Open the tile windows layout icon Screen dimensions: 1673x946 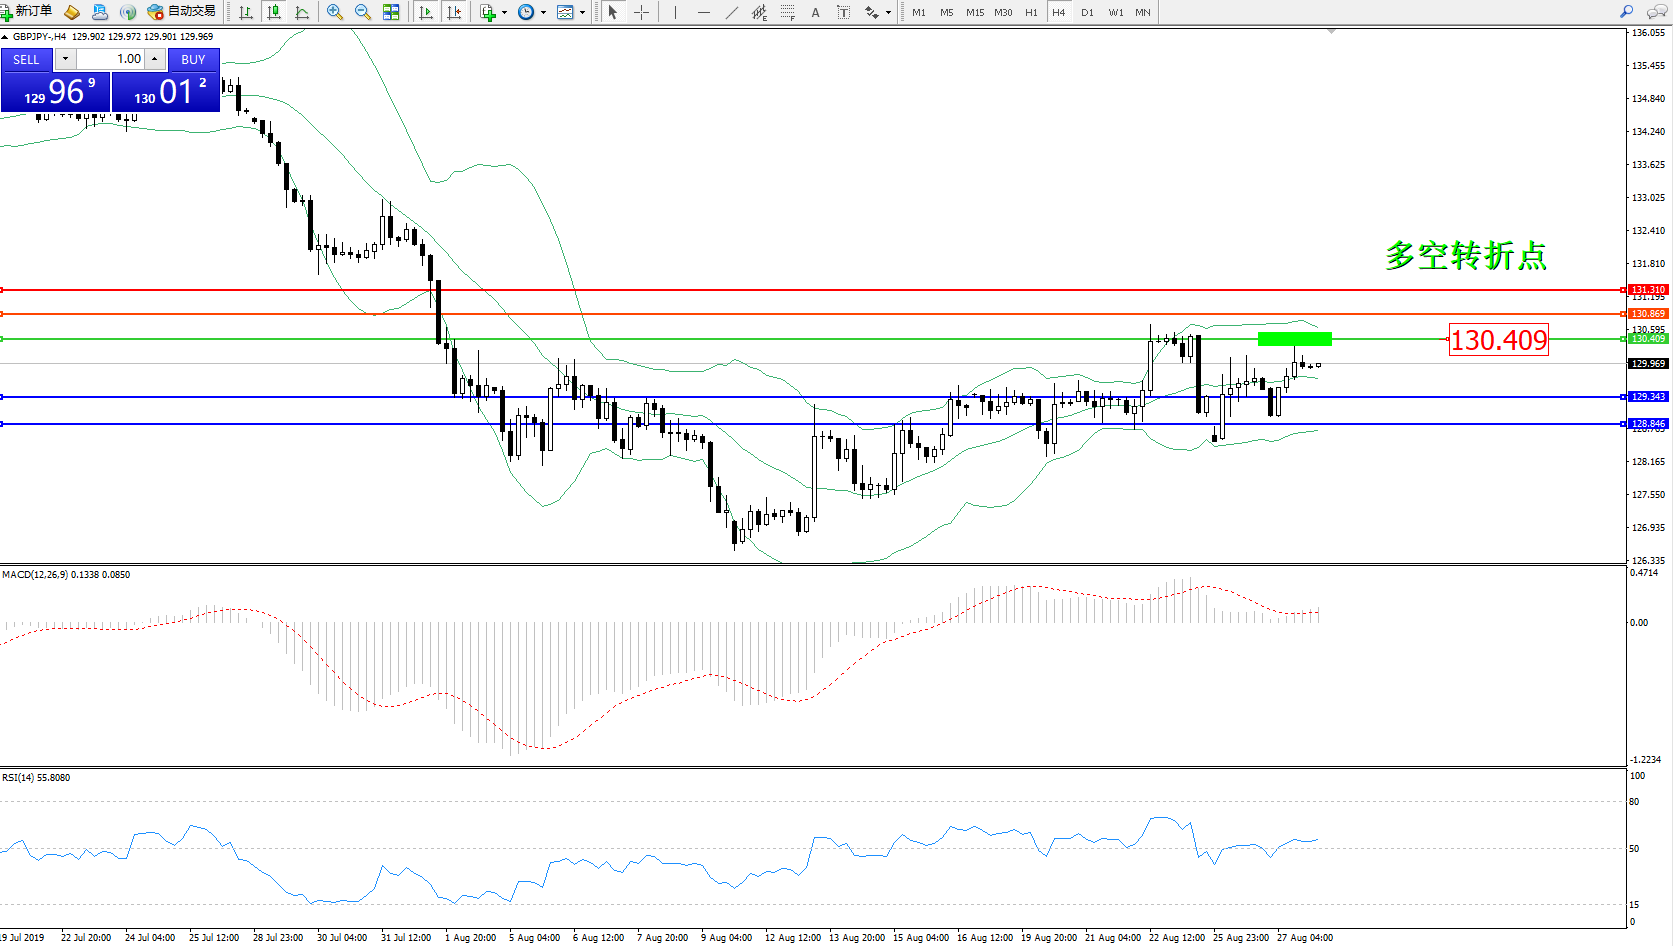pos(391,12)
